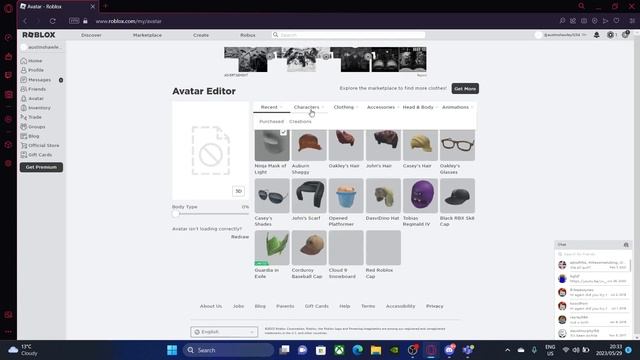
Task: Expand the Recent dropdown tab
Action: (271, 107)
